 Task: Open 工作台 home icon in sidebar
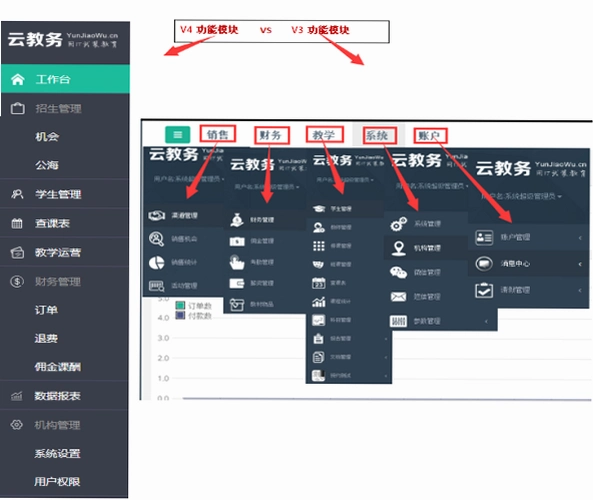pyautogui.click(x=17, y=79)
